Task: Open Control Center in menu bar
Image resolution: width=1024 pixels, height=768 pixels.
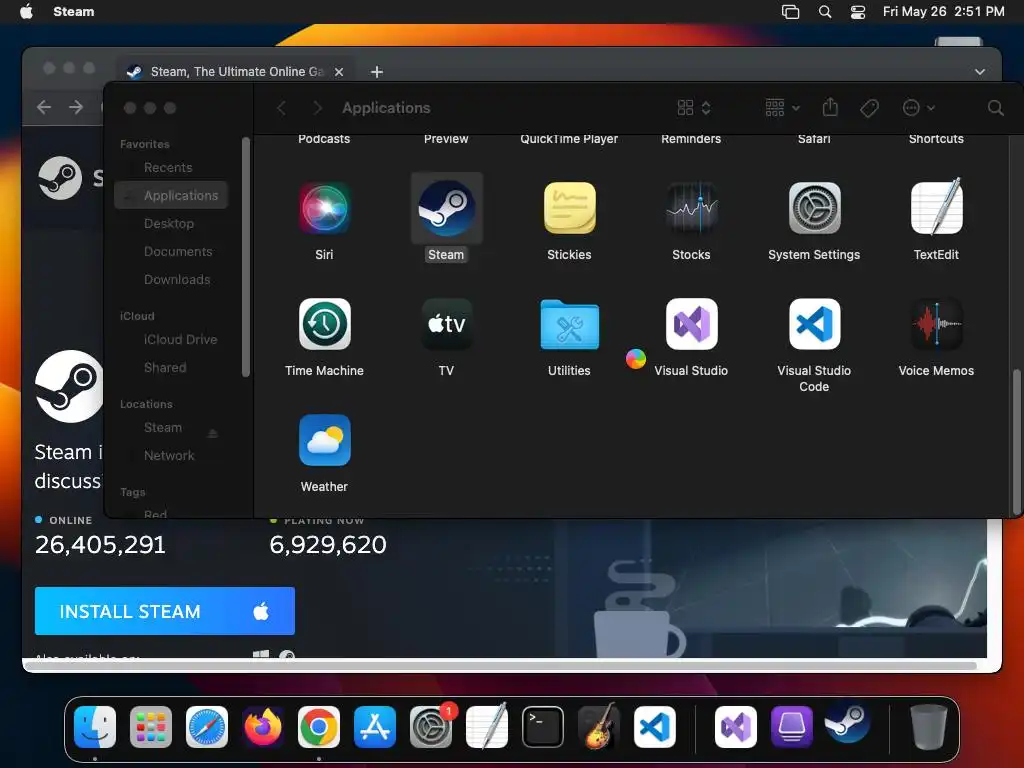Action: (857, 11)
